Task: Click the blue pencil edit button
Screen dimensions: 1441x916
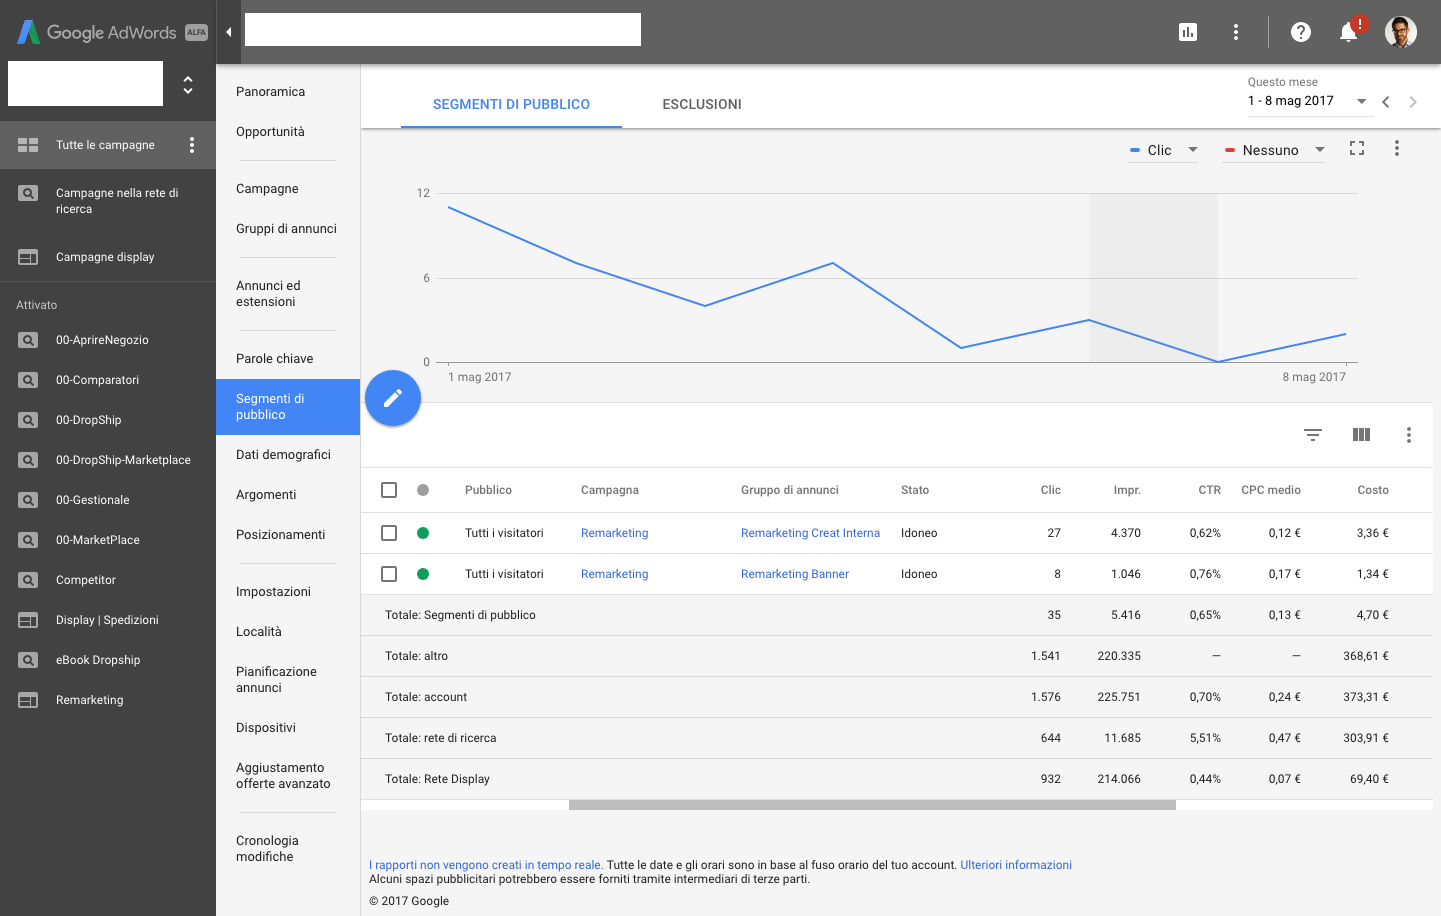Action: pyautogui.click(x=393, y=398)
